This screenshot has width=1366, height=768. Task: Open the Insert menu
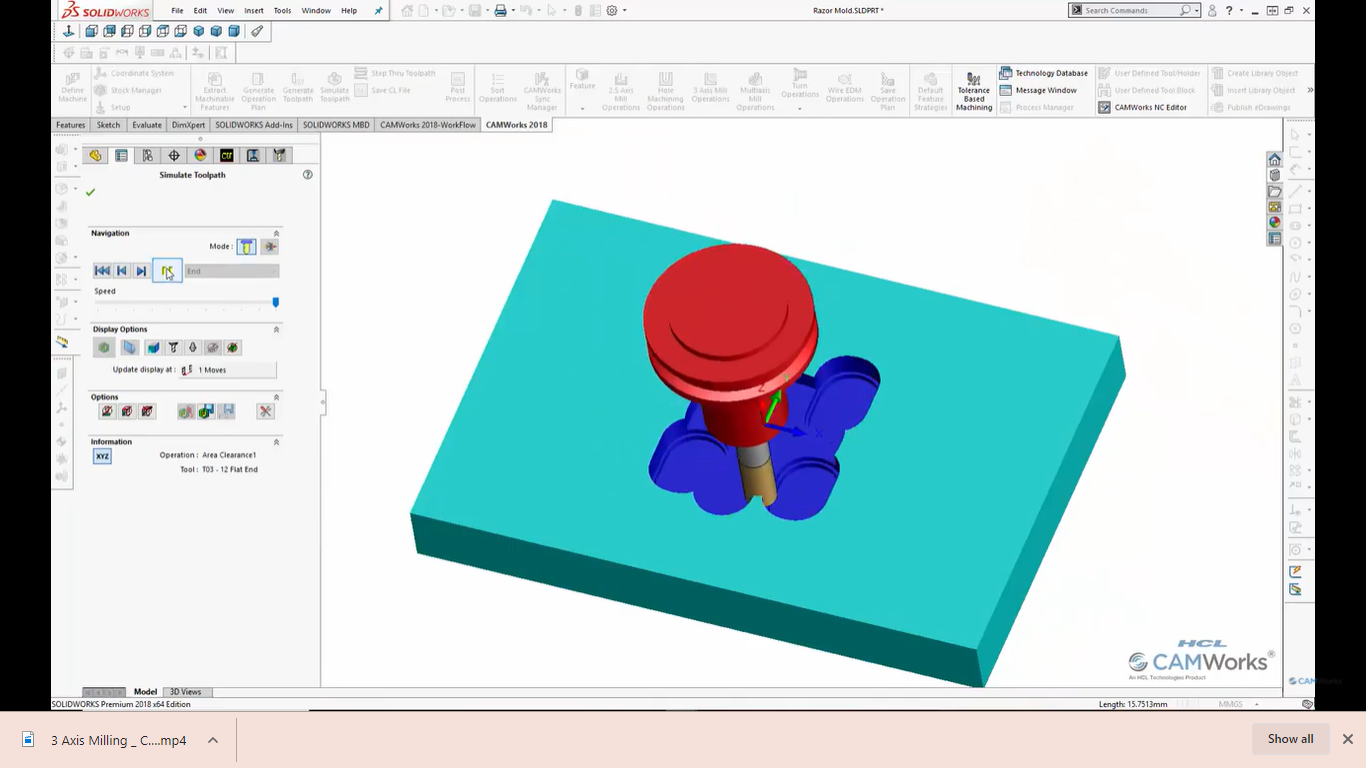click(x=254, y=10)
